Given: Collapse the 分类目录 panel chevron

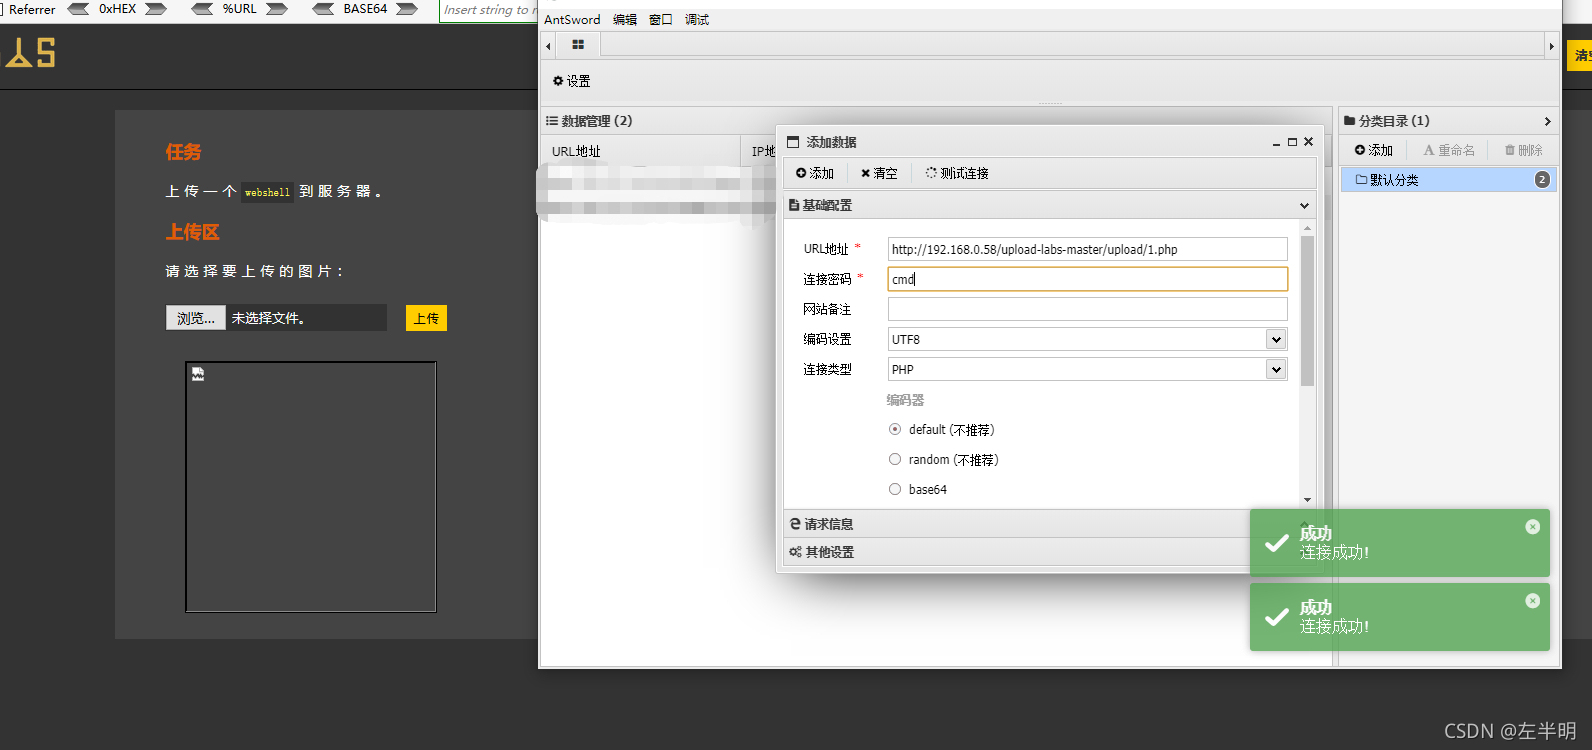Looking at the screenshot, I should pos(1547,121).
